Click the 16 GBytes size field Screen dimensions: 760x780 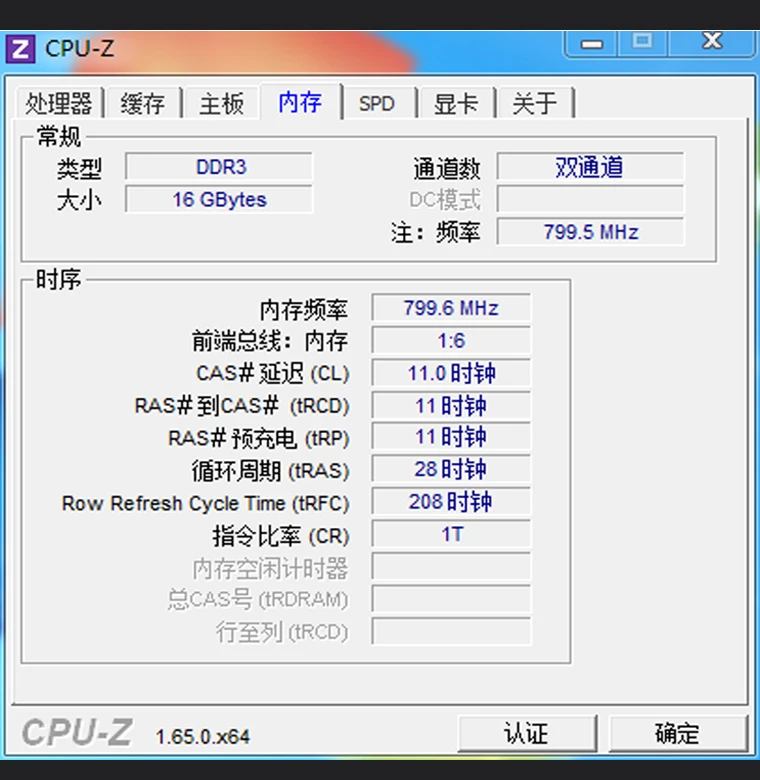coord(219,199)
